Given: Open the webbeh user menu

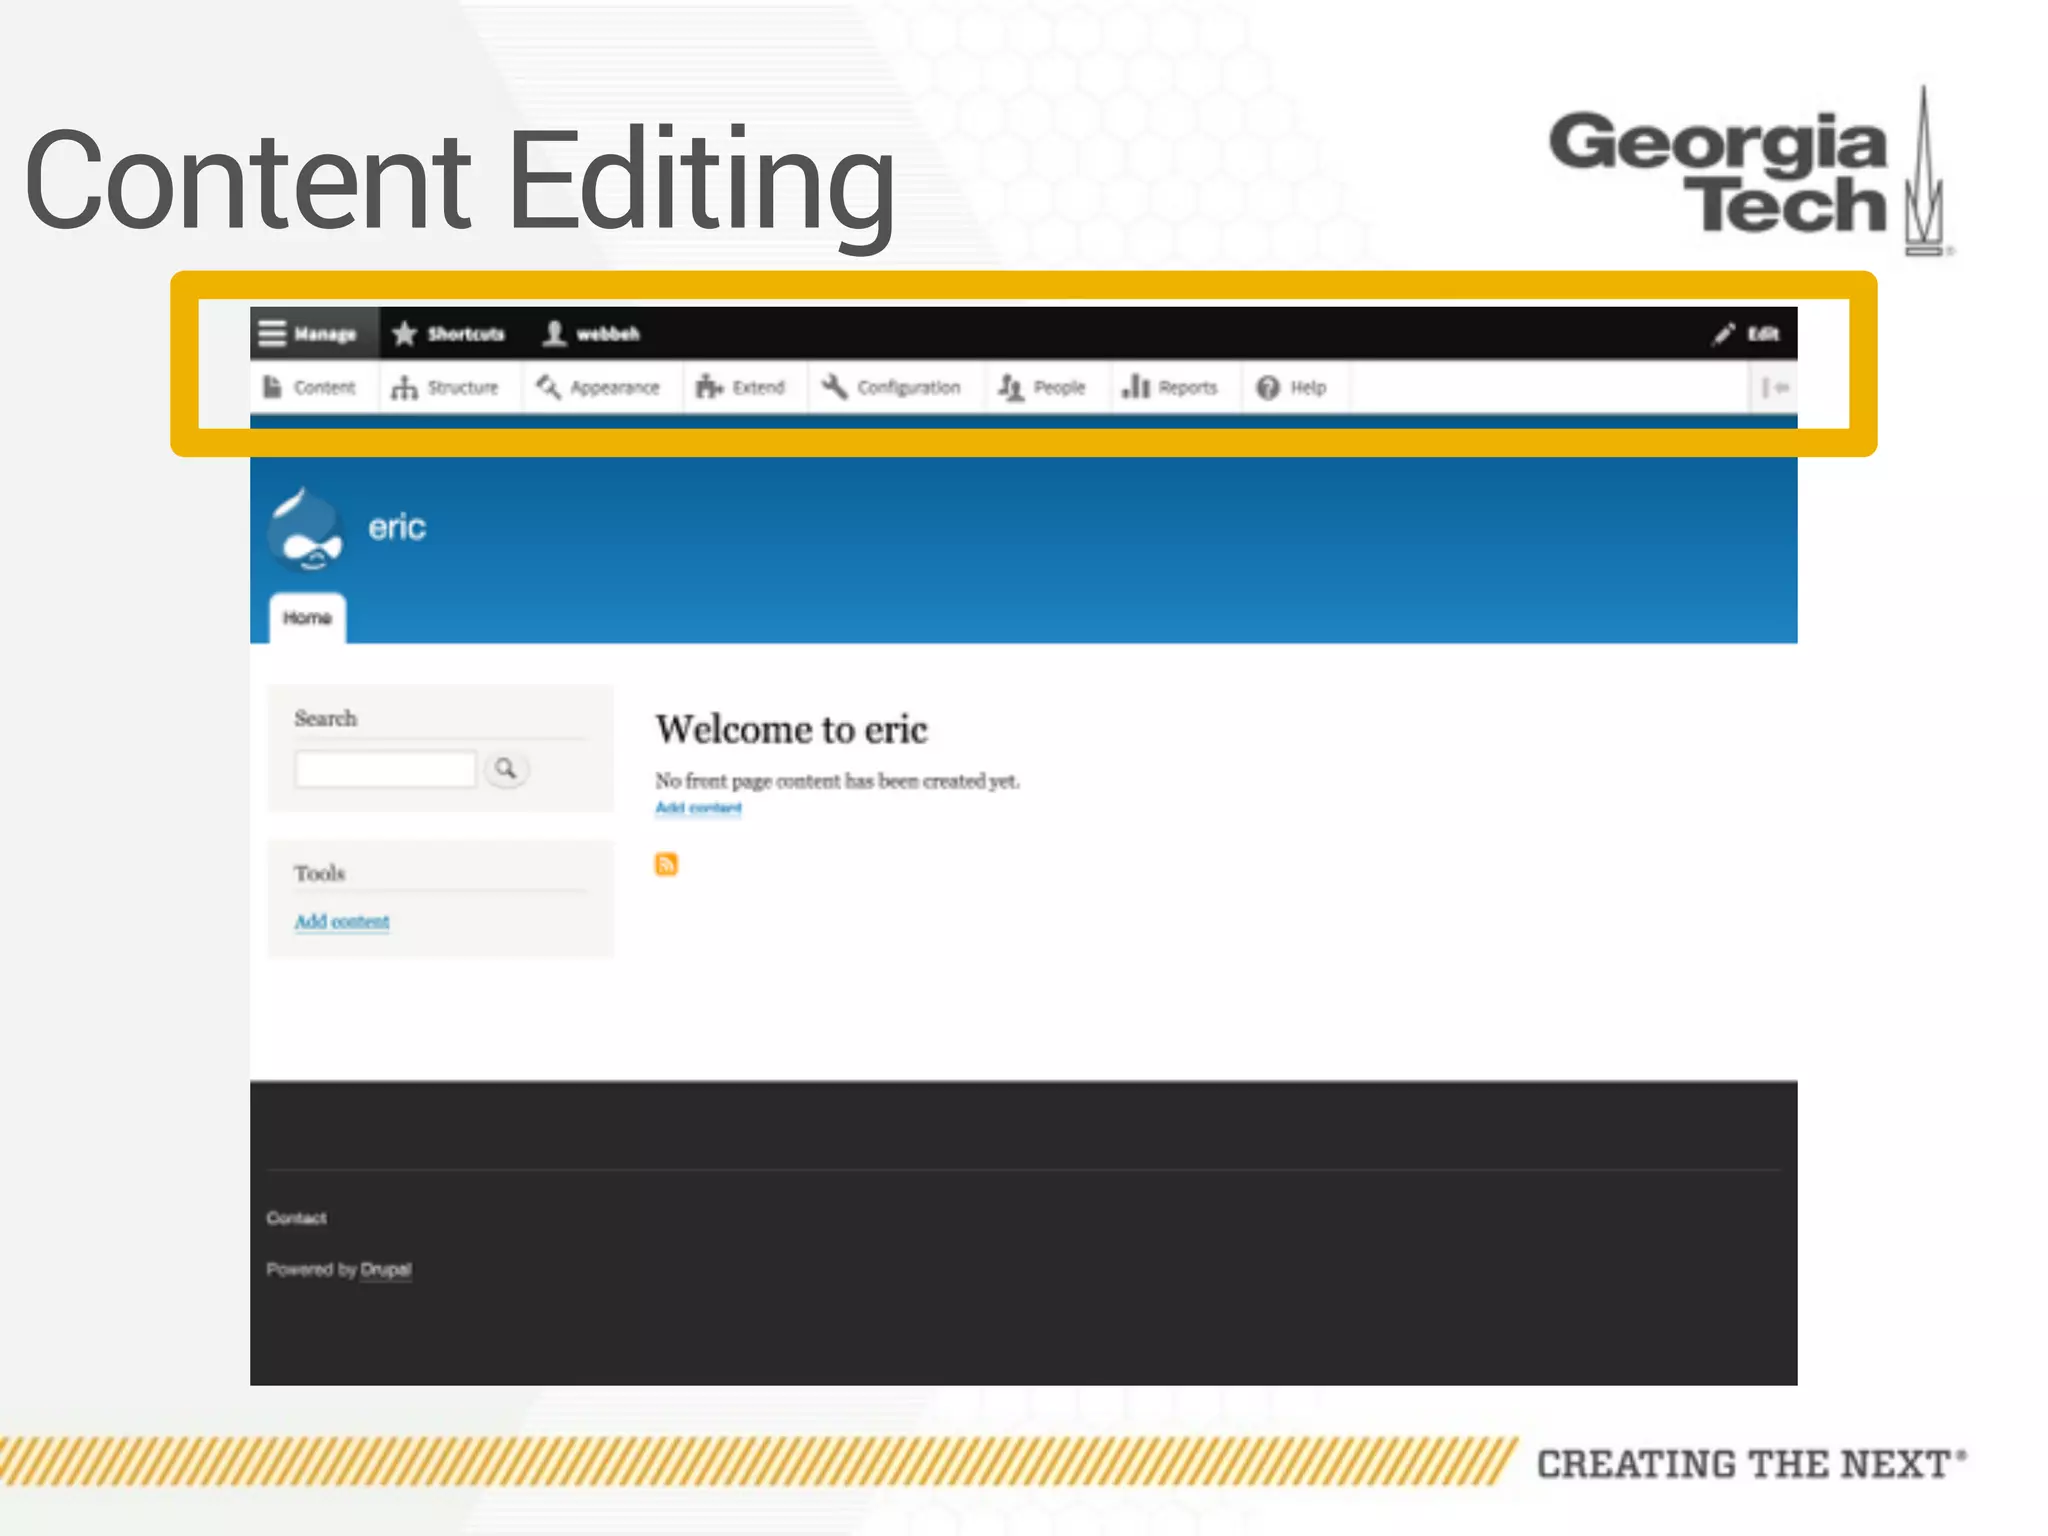Looking at the screenshot, I should (x=591, y=333).
